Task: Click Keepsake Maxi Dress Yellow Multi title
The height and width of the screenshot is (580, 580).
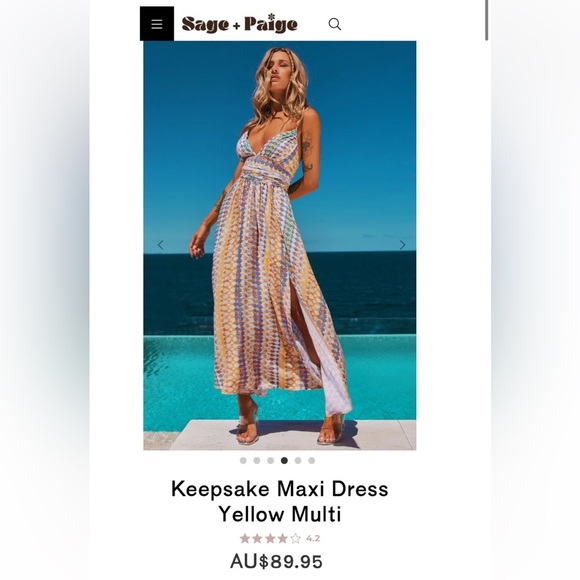Action: click(280, 501)
